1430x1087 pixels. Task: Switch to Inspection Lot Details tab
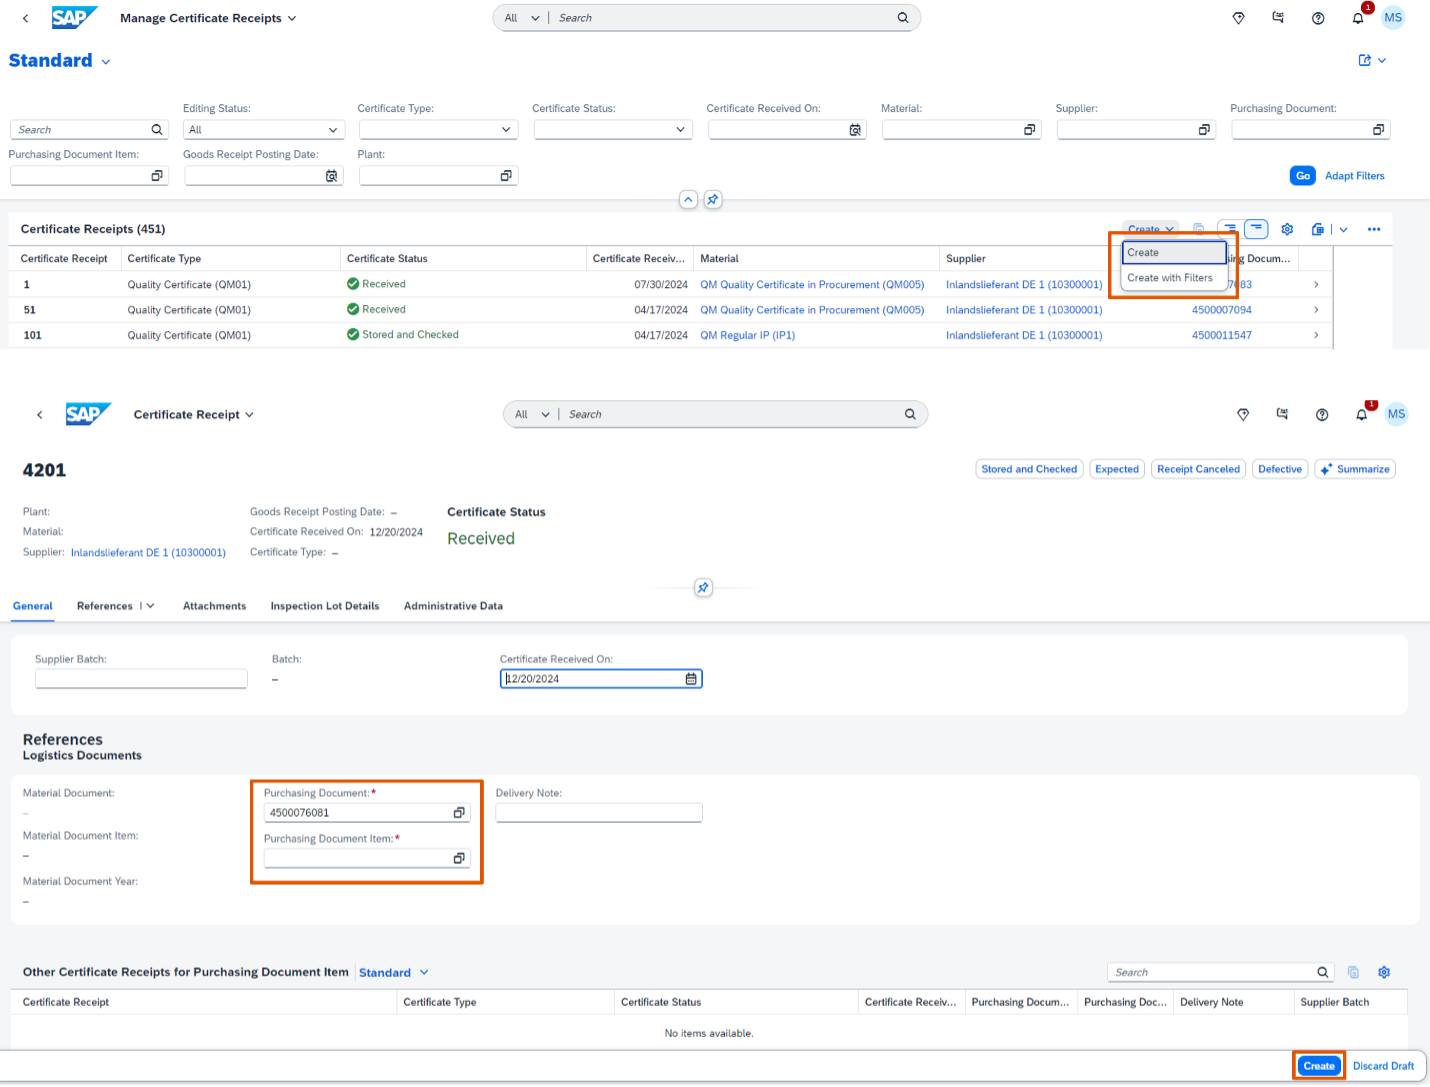click(x=325, y=606)
